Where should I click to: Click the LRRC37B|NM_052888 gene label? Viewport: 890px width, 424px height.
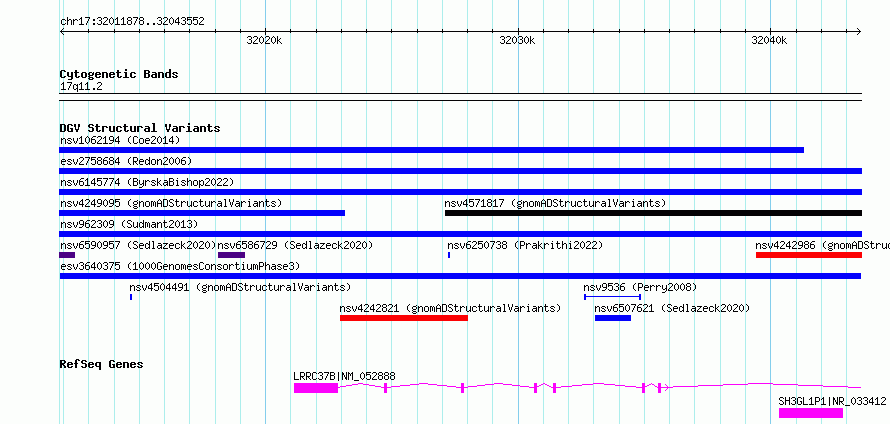345,376
